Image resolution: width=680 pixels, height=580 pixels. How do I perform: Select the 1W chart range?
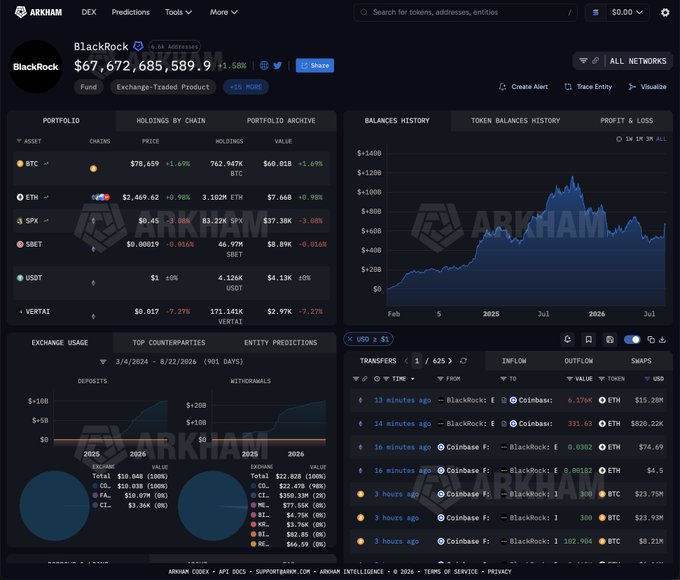click(629, 139)
